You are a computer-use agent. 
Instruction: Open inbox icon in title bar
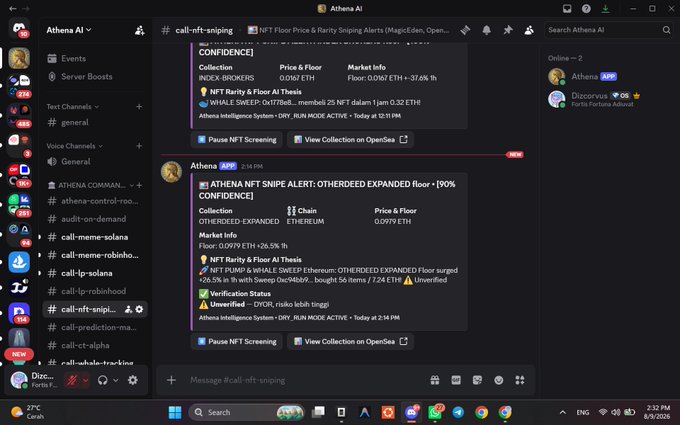coord(567,8)
